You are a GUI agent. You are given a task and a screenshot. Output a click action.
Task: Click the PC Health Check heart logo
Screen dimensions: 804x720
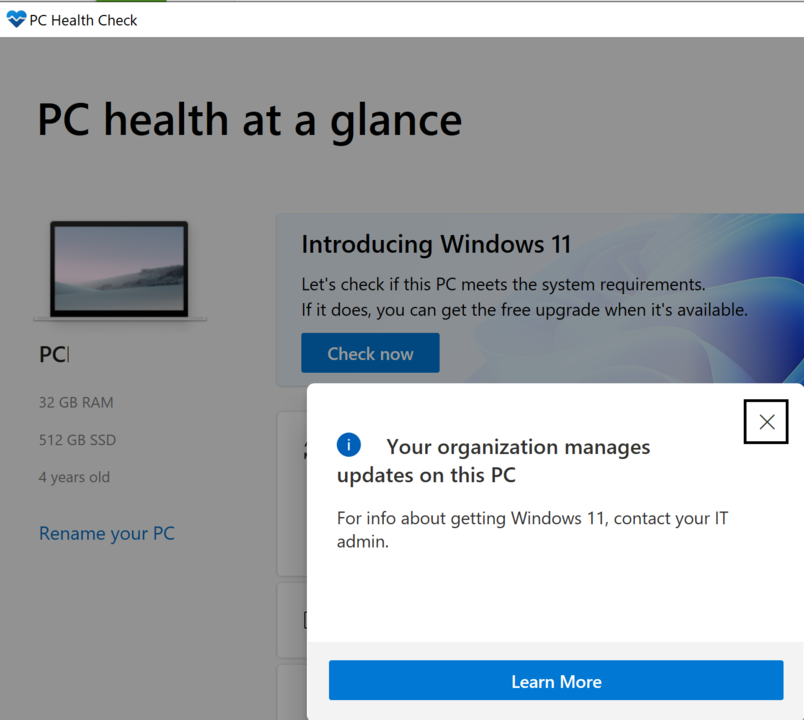pos(16,19)
